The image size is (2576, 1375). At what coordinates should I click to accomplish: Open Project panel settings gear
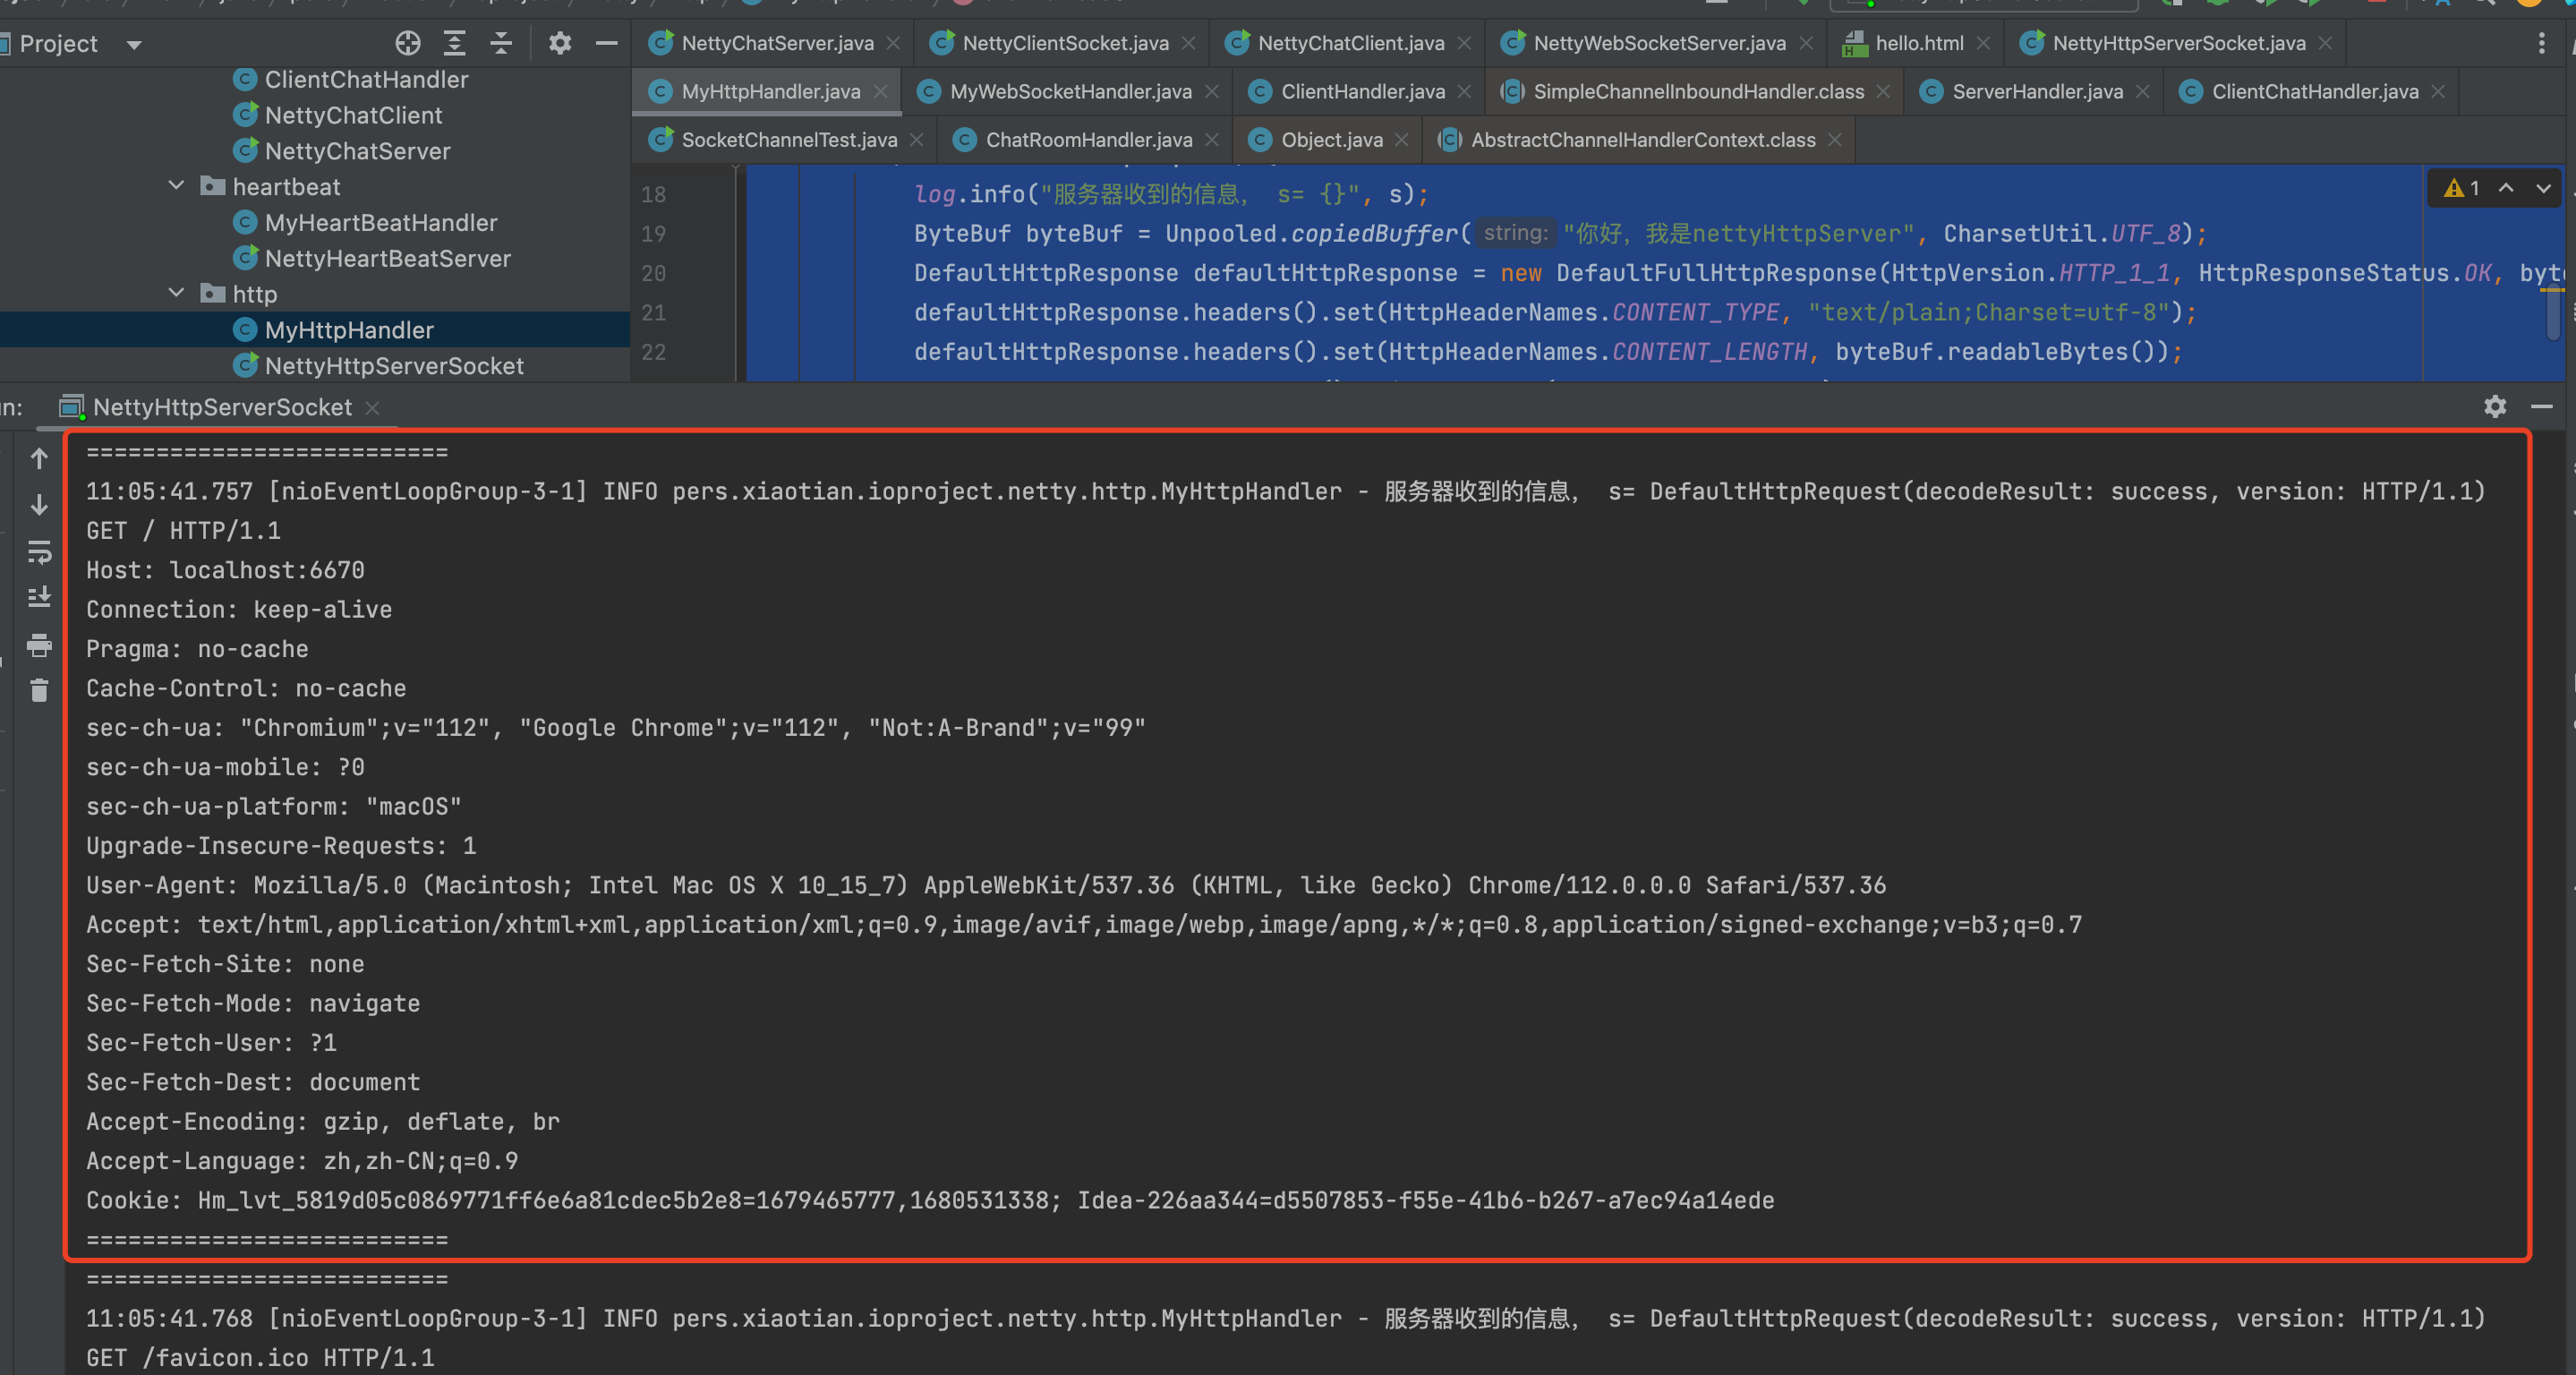click(x=559, y=43)
